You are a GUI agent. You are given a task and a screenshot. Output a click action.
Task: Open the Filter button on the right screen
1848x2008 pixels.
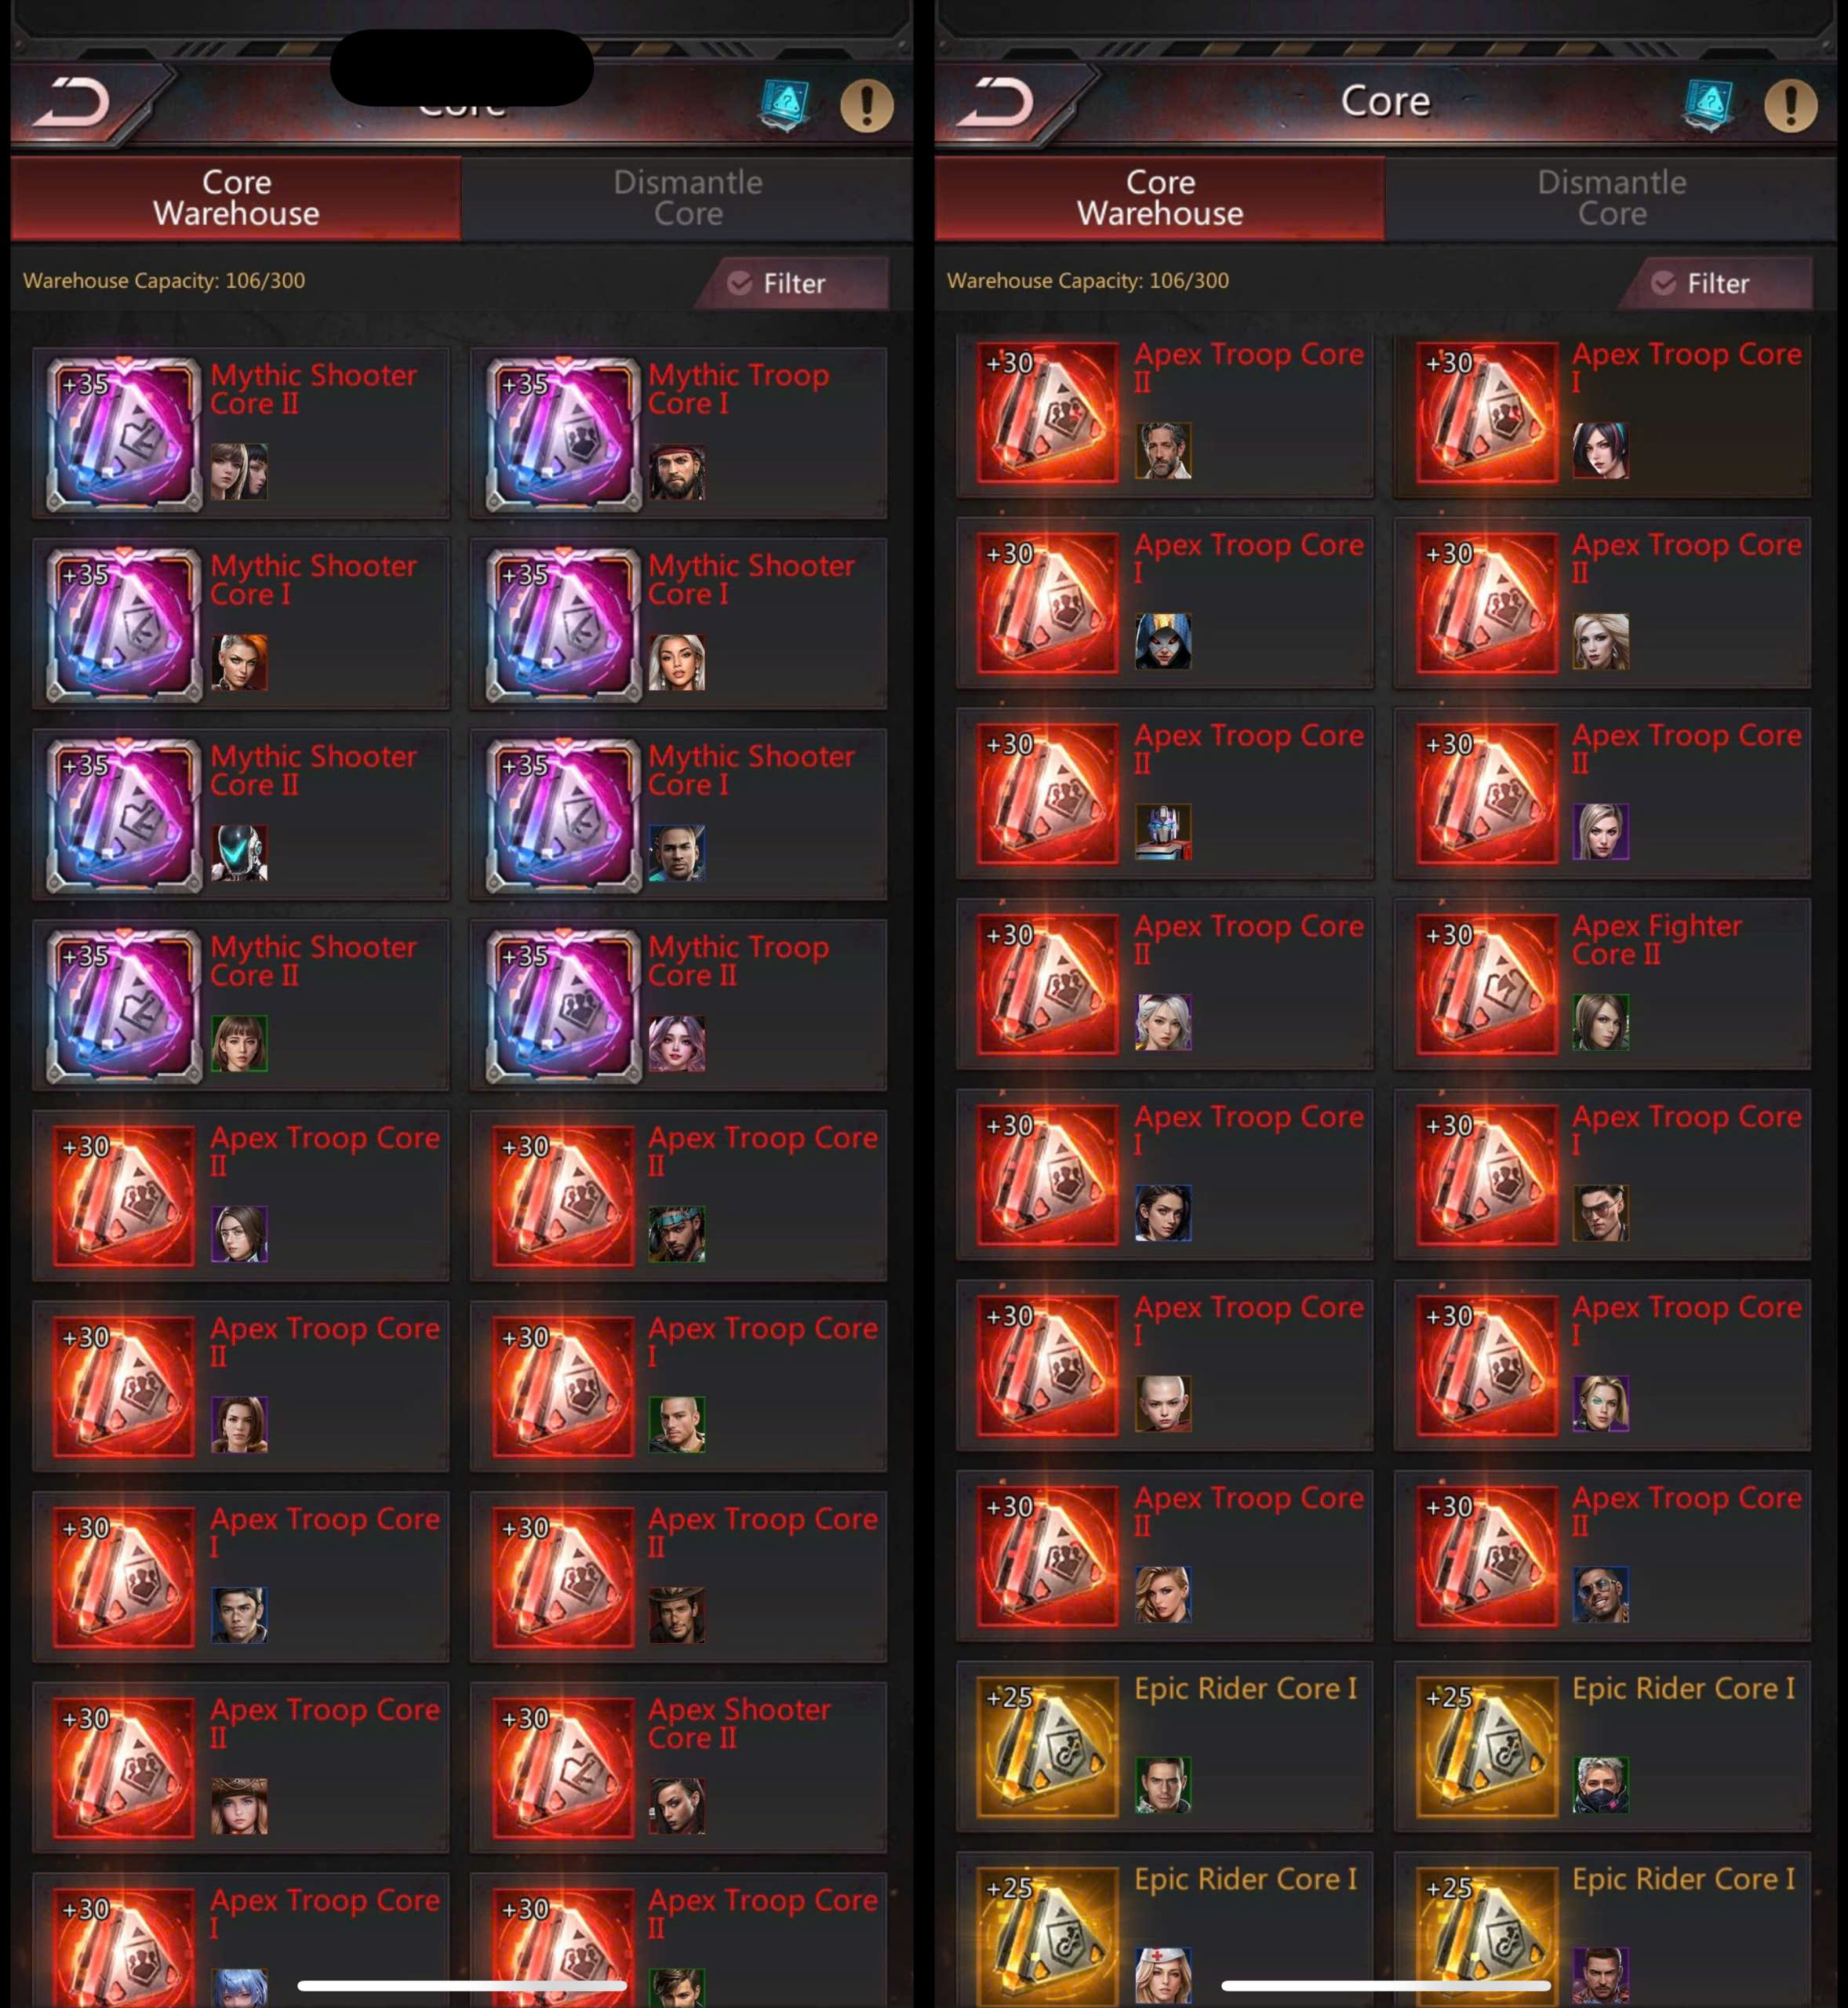point(1716,283)
